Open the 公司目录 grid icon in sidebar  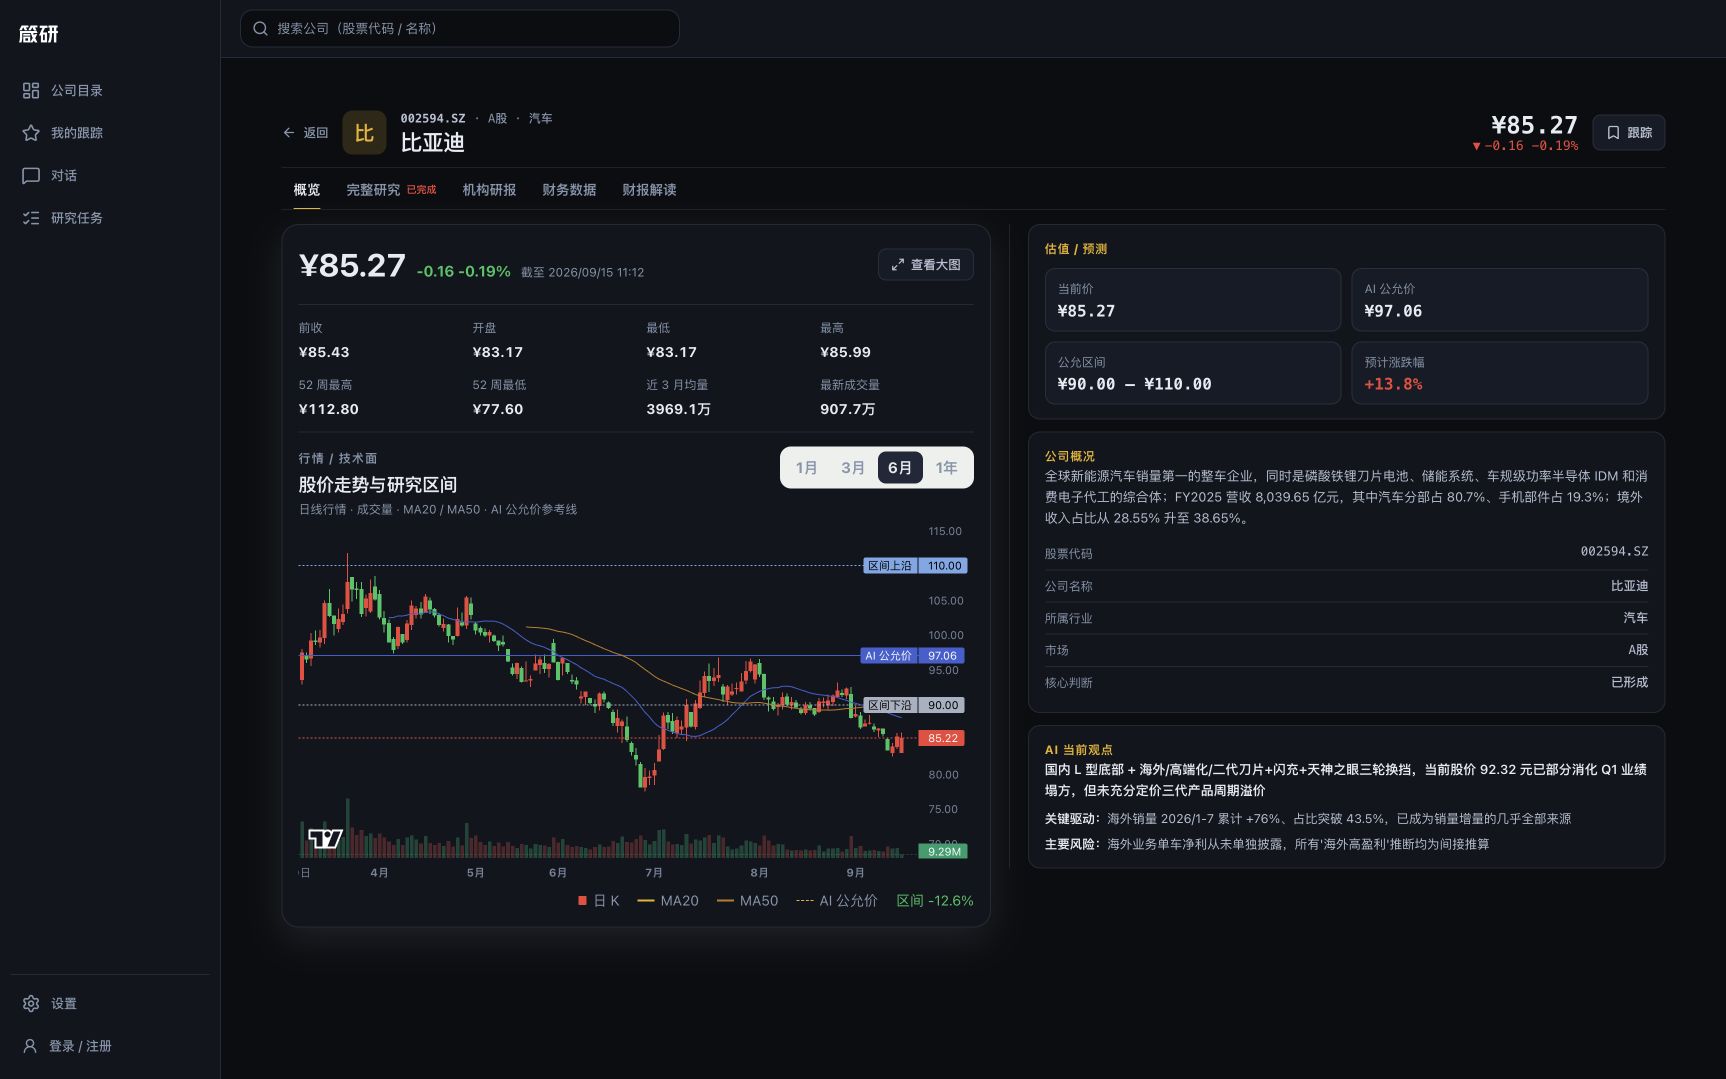31,90
